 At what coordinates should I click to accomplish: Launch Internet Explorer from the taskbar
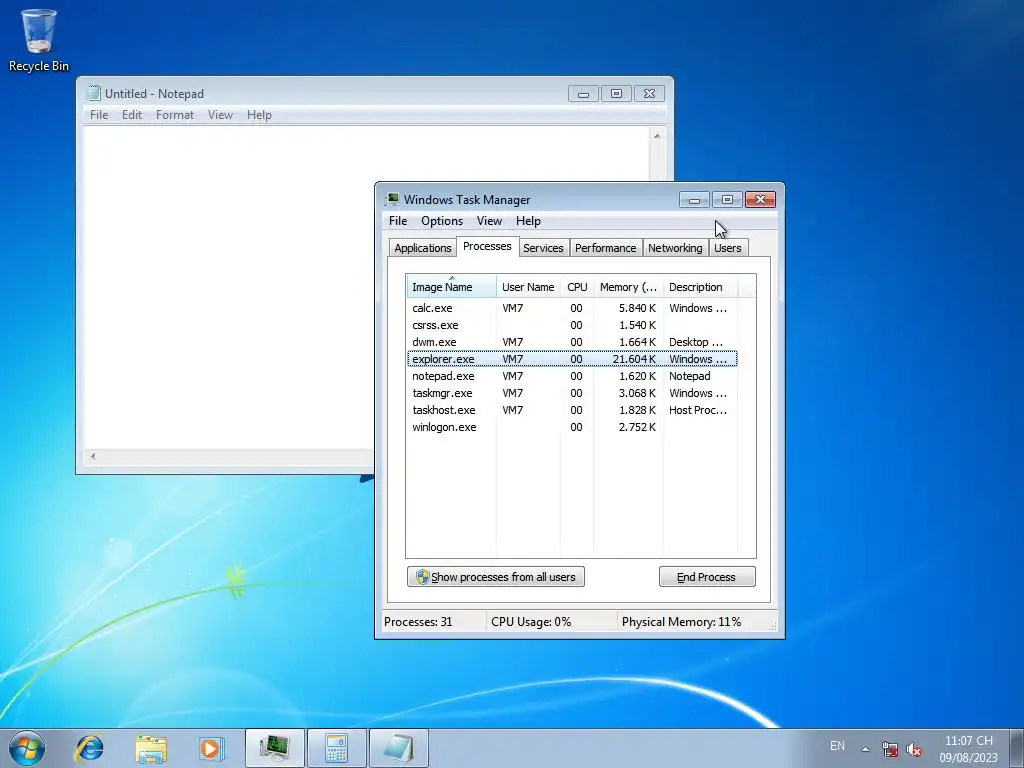(x=89, y=748)
